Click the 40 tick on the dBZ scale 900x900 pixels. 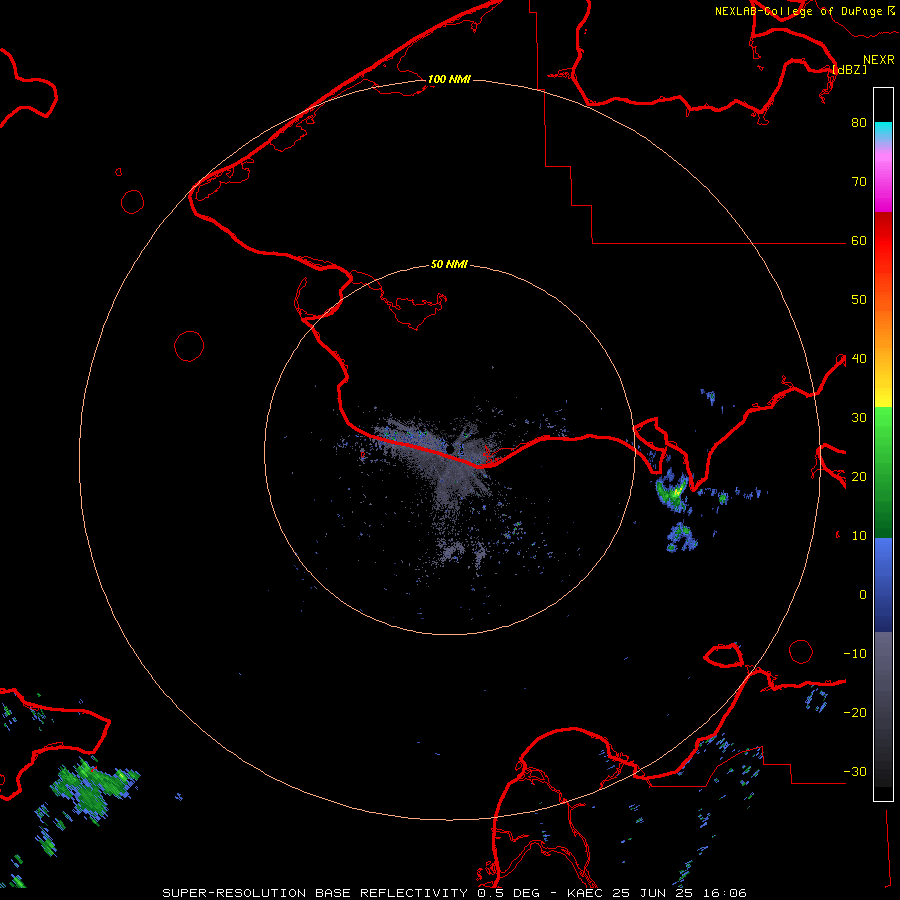pyautogui.click(x=859, y=359)
